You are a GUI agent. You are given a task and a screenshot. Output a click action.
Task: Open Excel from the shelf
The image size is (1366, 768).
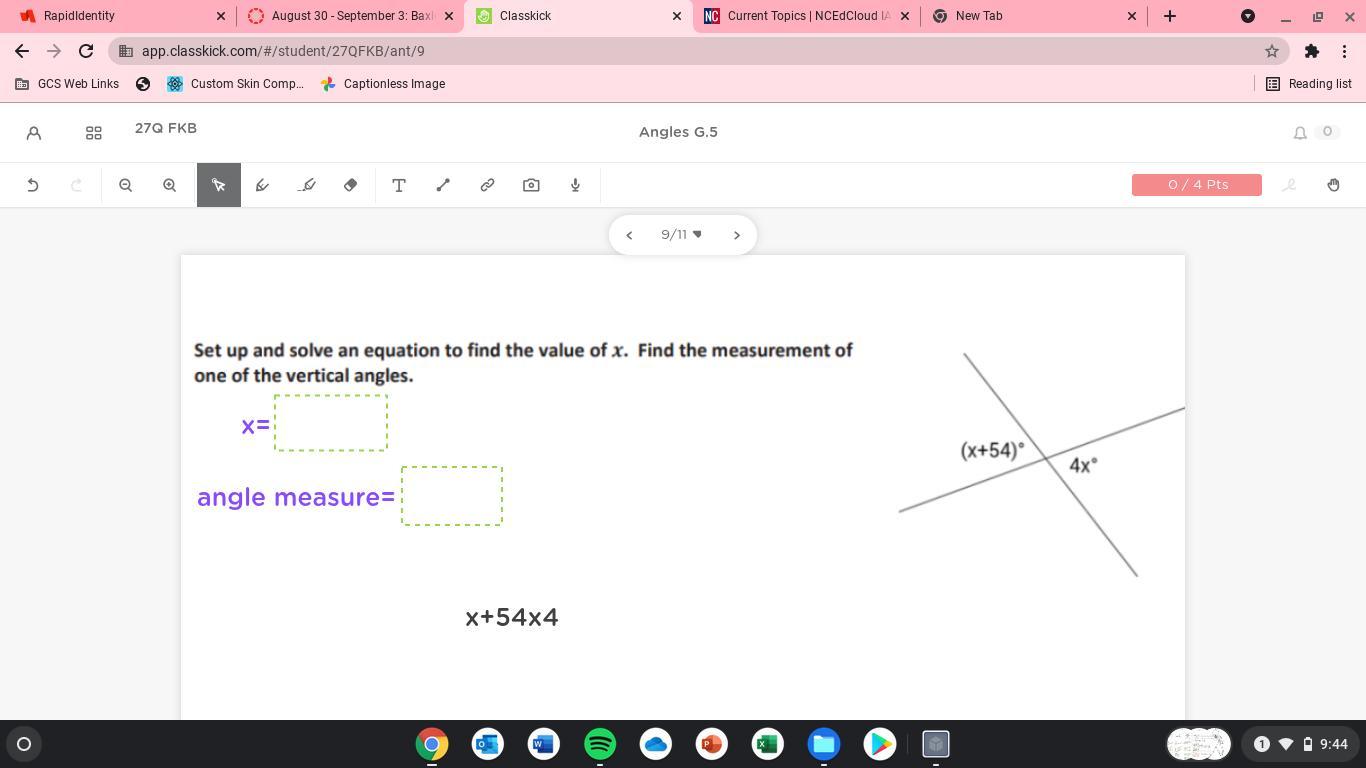pos(768,744)
